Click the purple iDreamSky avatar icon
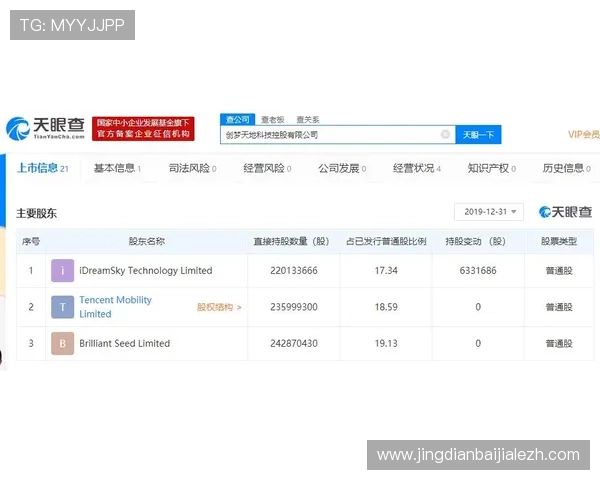Viewport: 600px width, 480px height. point(62,271)
